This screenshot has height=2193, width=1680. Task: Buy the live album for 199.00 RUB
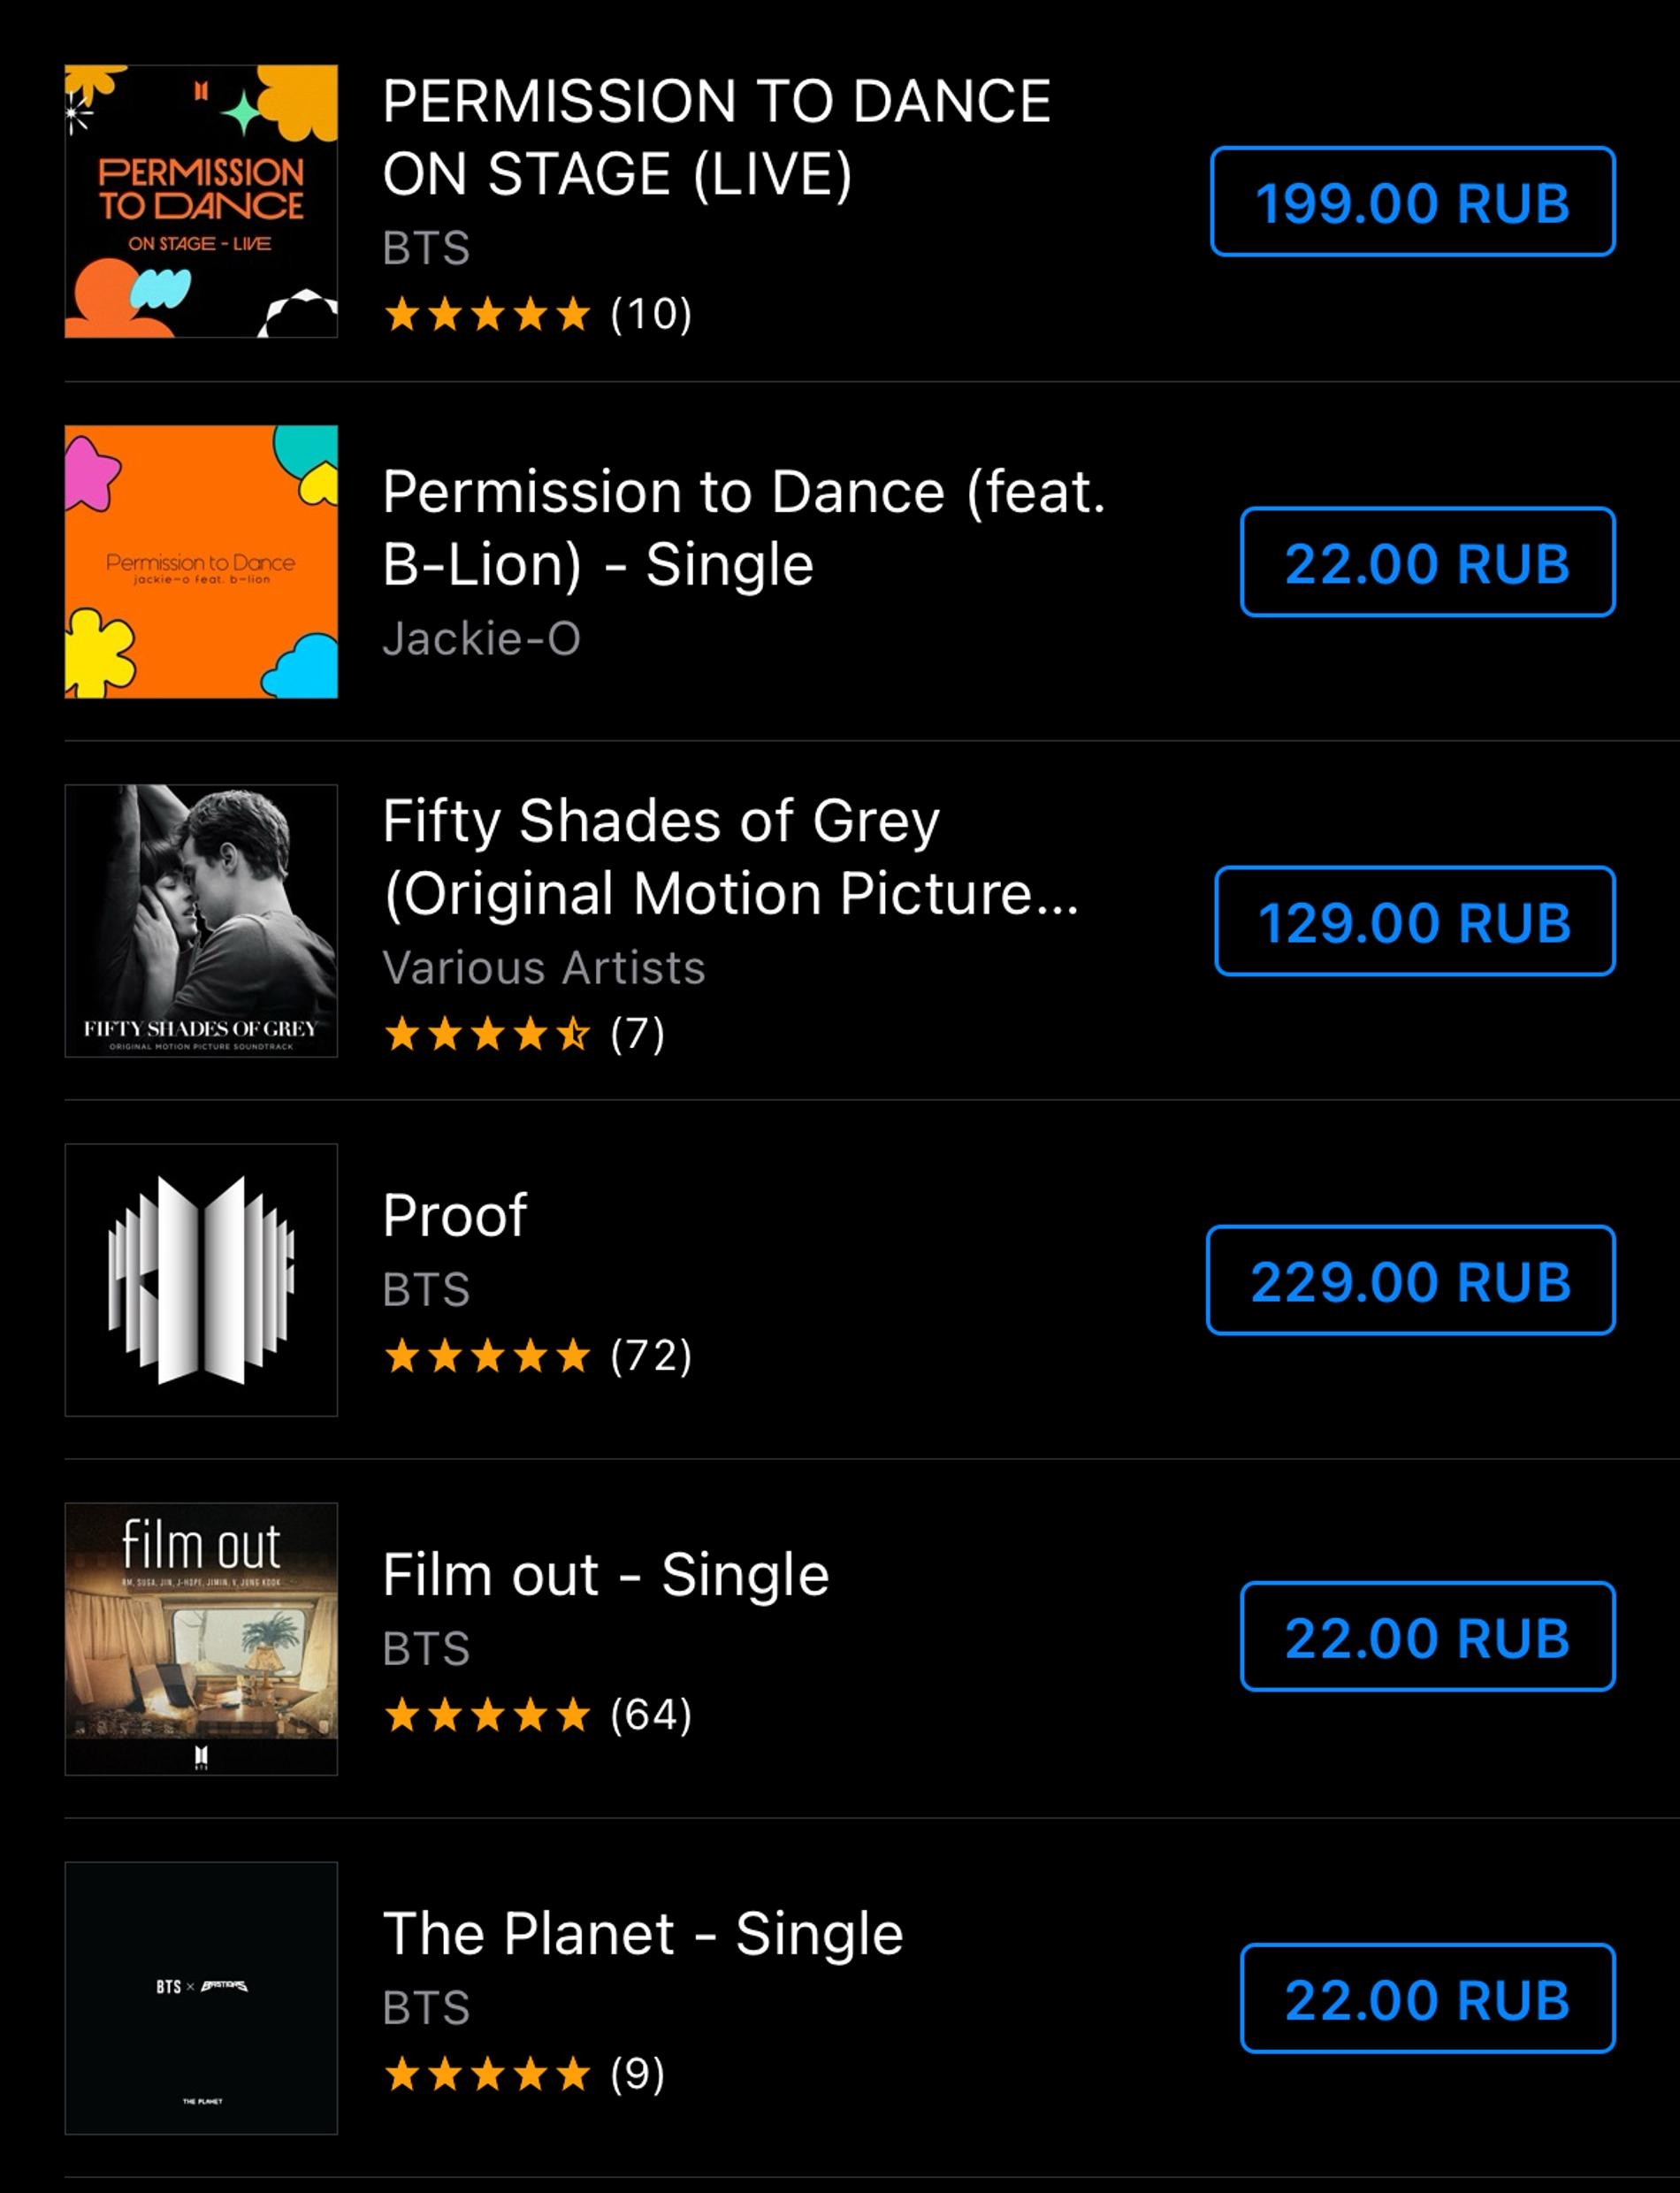pyautogui.click(x=1412, y=202)
